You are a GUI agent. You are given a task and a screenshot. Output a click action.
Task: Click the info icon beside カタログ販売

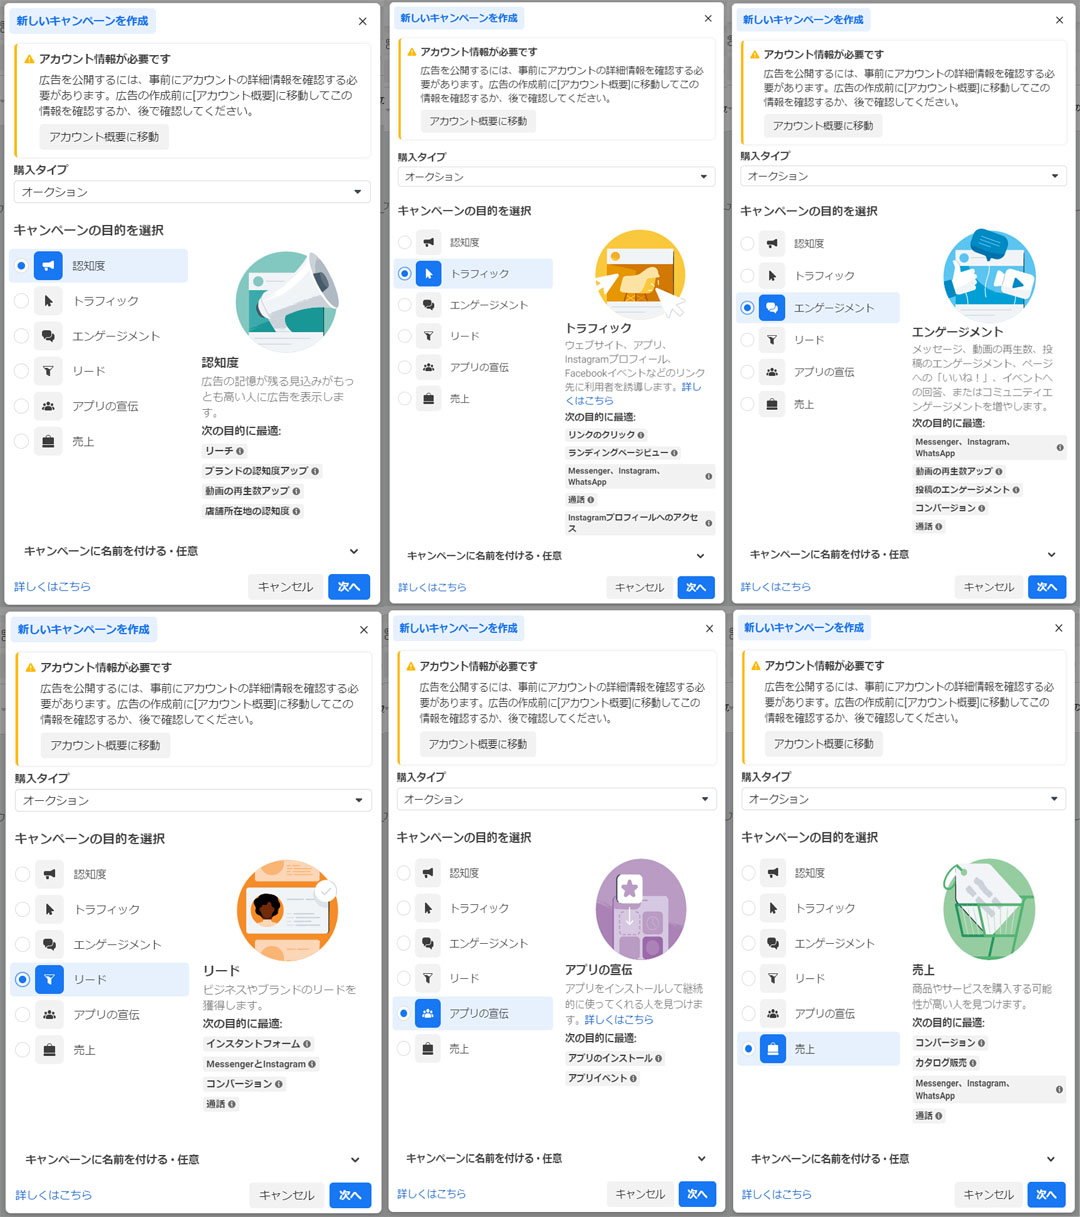973,1063
